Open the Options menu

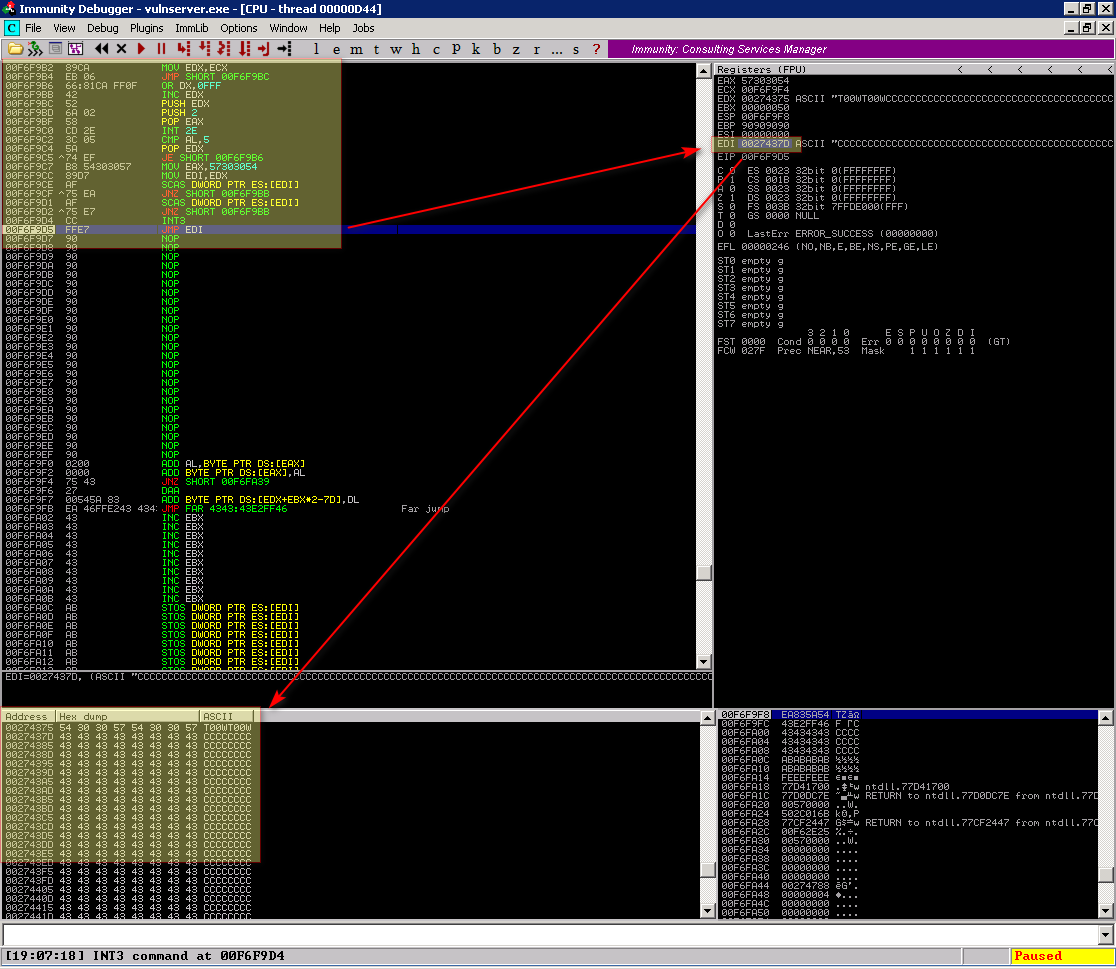coord(238,28)
